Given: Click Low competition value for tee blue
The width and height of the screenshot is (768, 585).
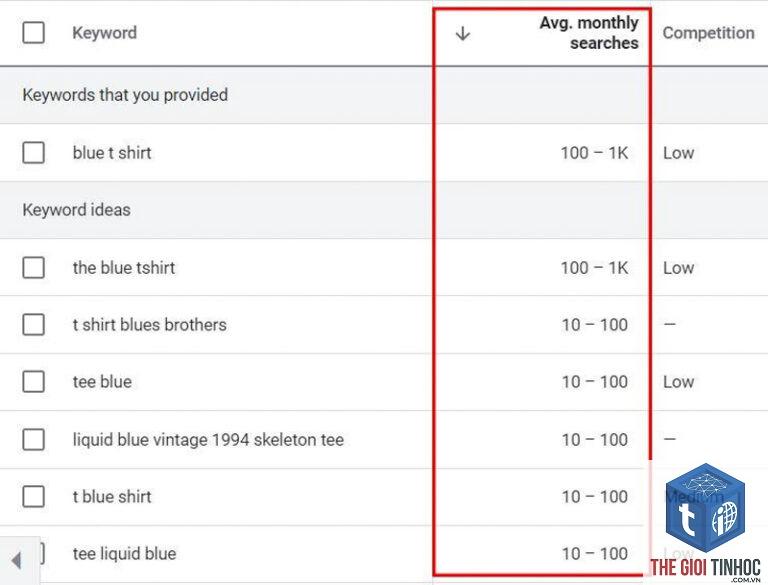Looking at the screenshot, I should point(678,382).
